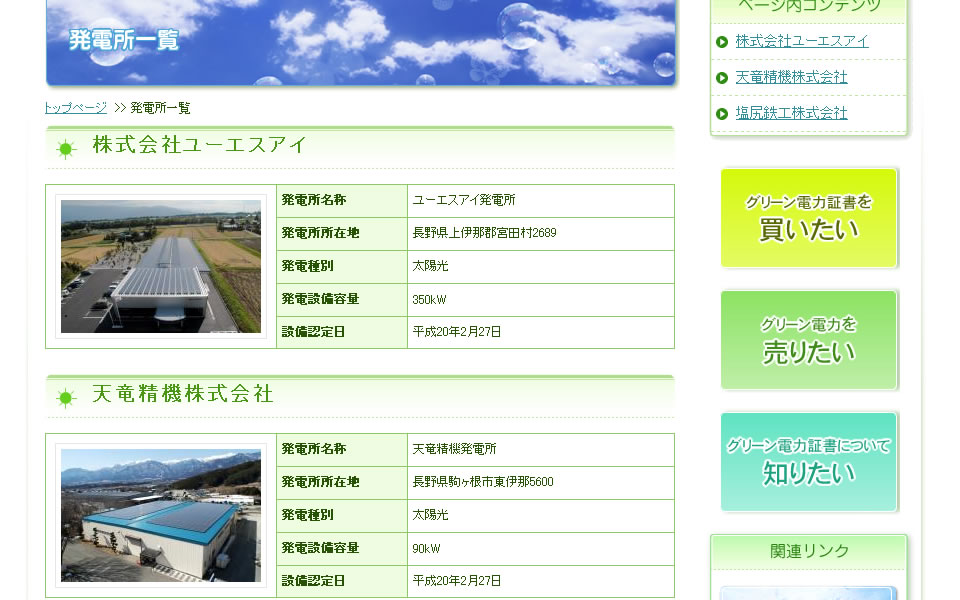Open the ユーエスアイ発電所 aerial photo

(x=161, y=266)
